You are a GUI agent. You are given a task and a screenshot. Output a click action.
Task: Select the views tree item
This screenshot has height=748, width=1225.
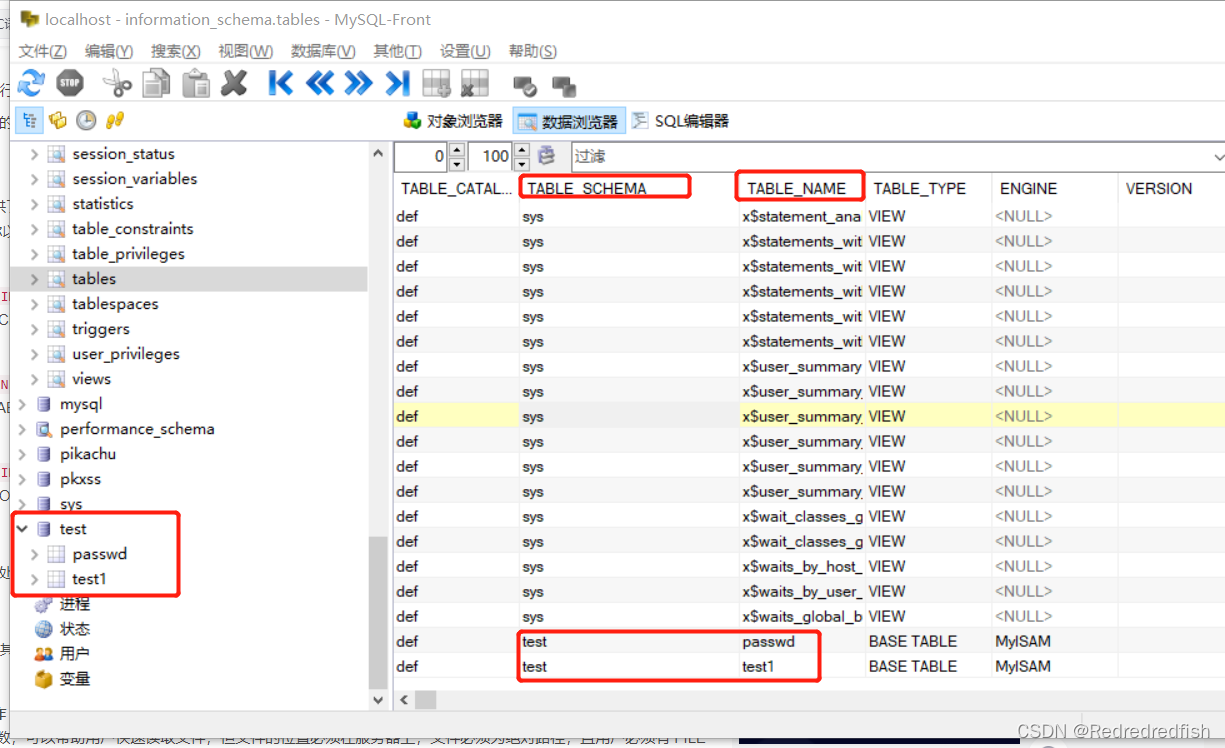[91, 379]
